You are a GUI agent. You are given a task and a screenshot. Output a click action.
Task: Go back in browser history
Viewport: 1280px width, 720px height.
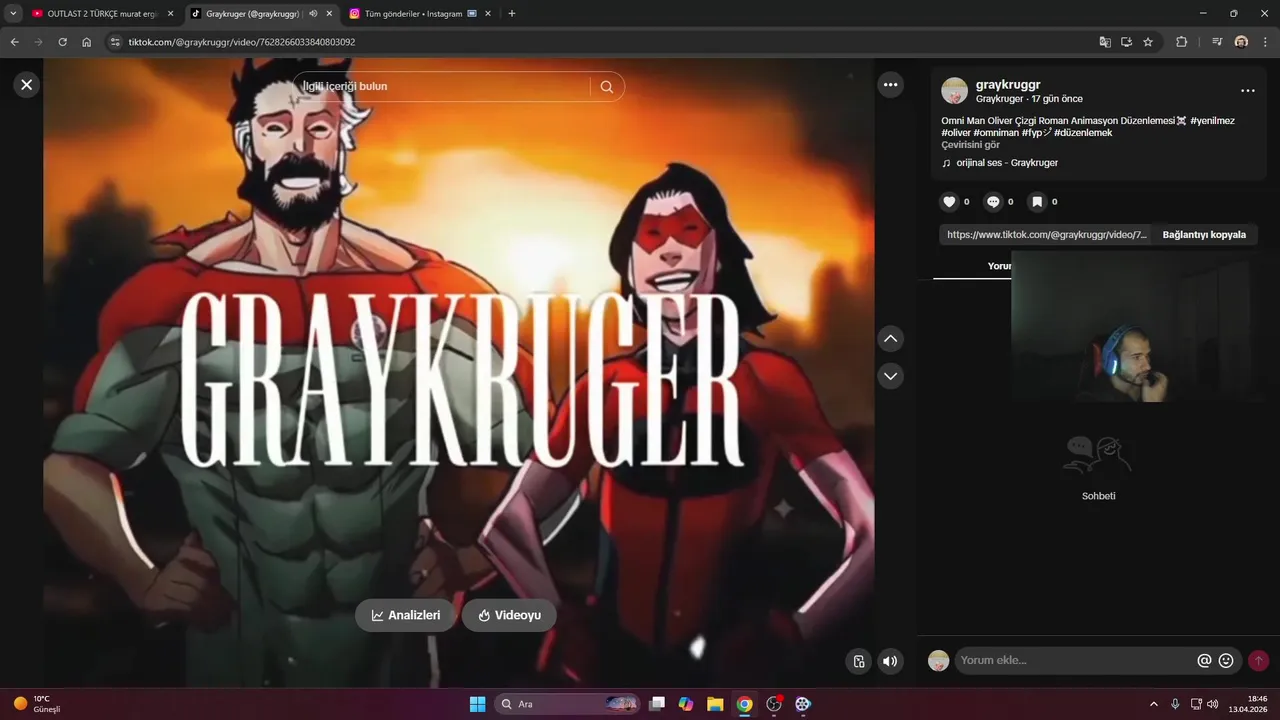point(14,42)
